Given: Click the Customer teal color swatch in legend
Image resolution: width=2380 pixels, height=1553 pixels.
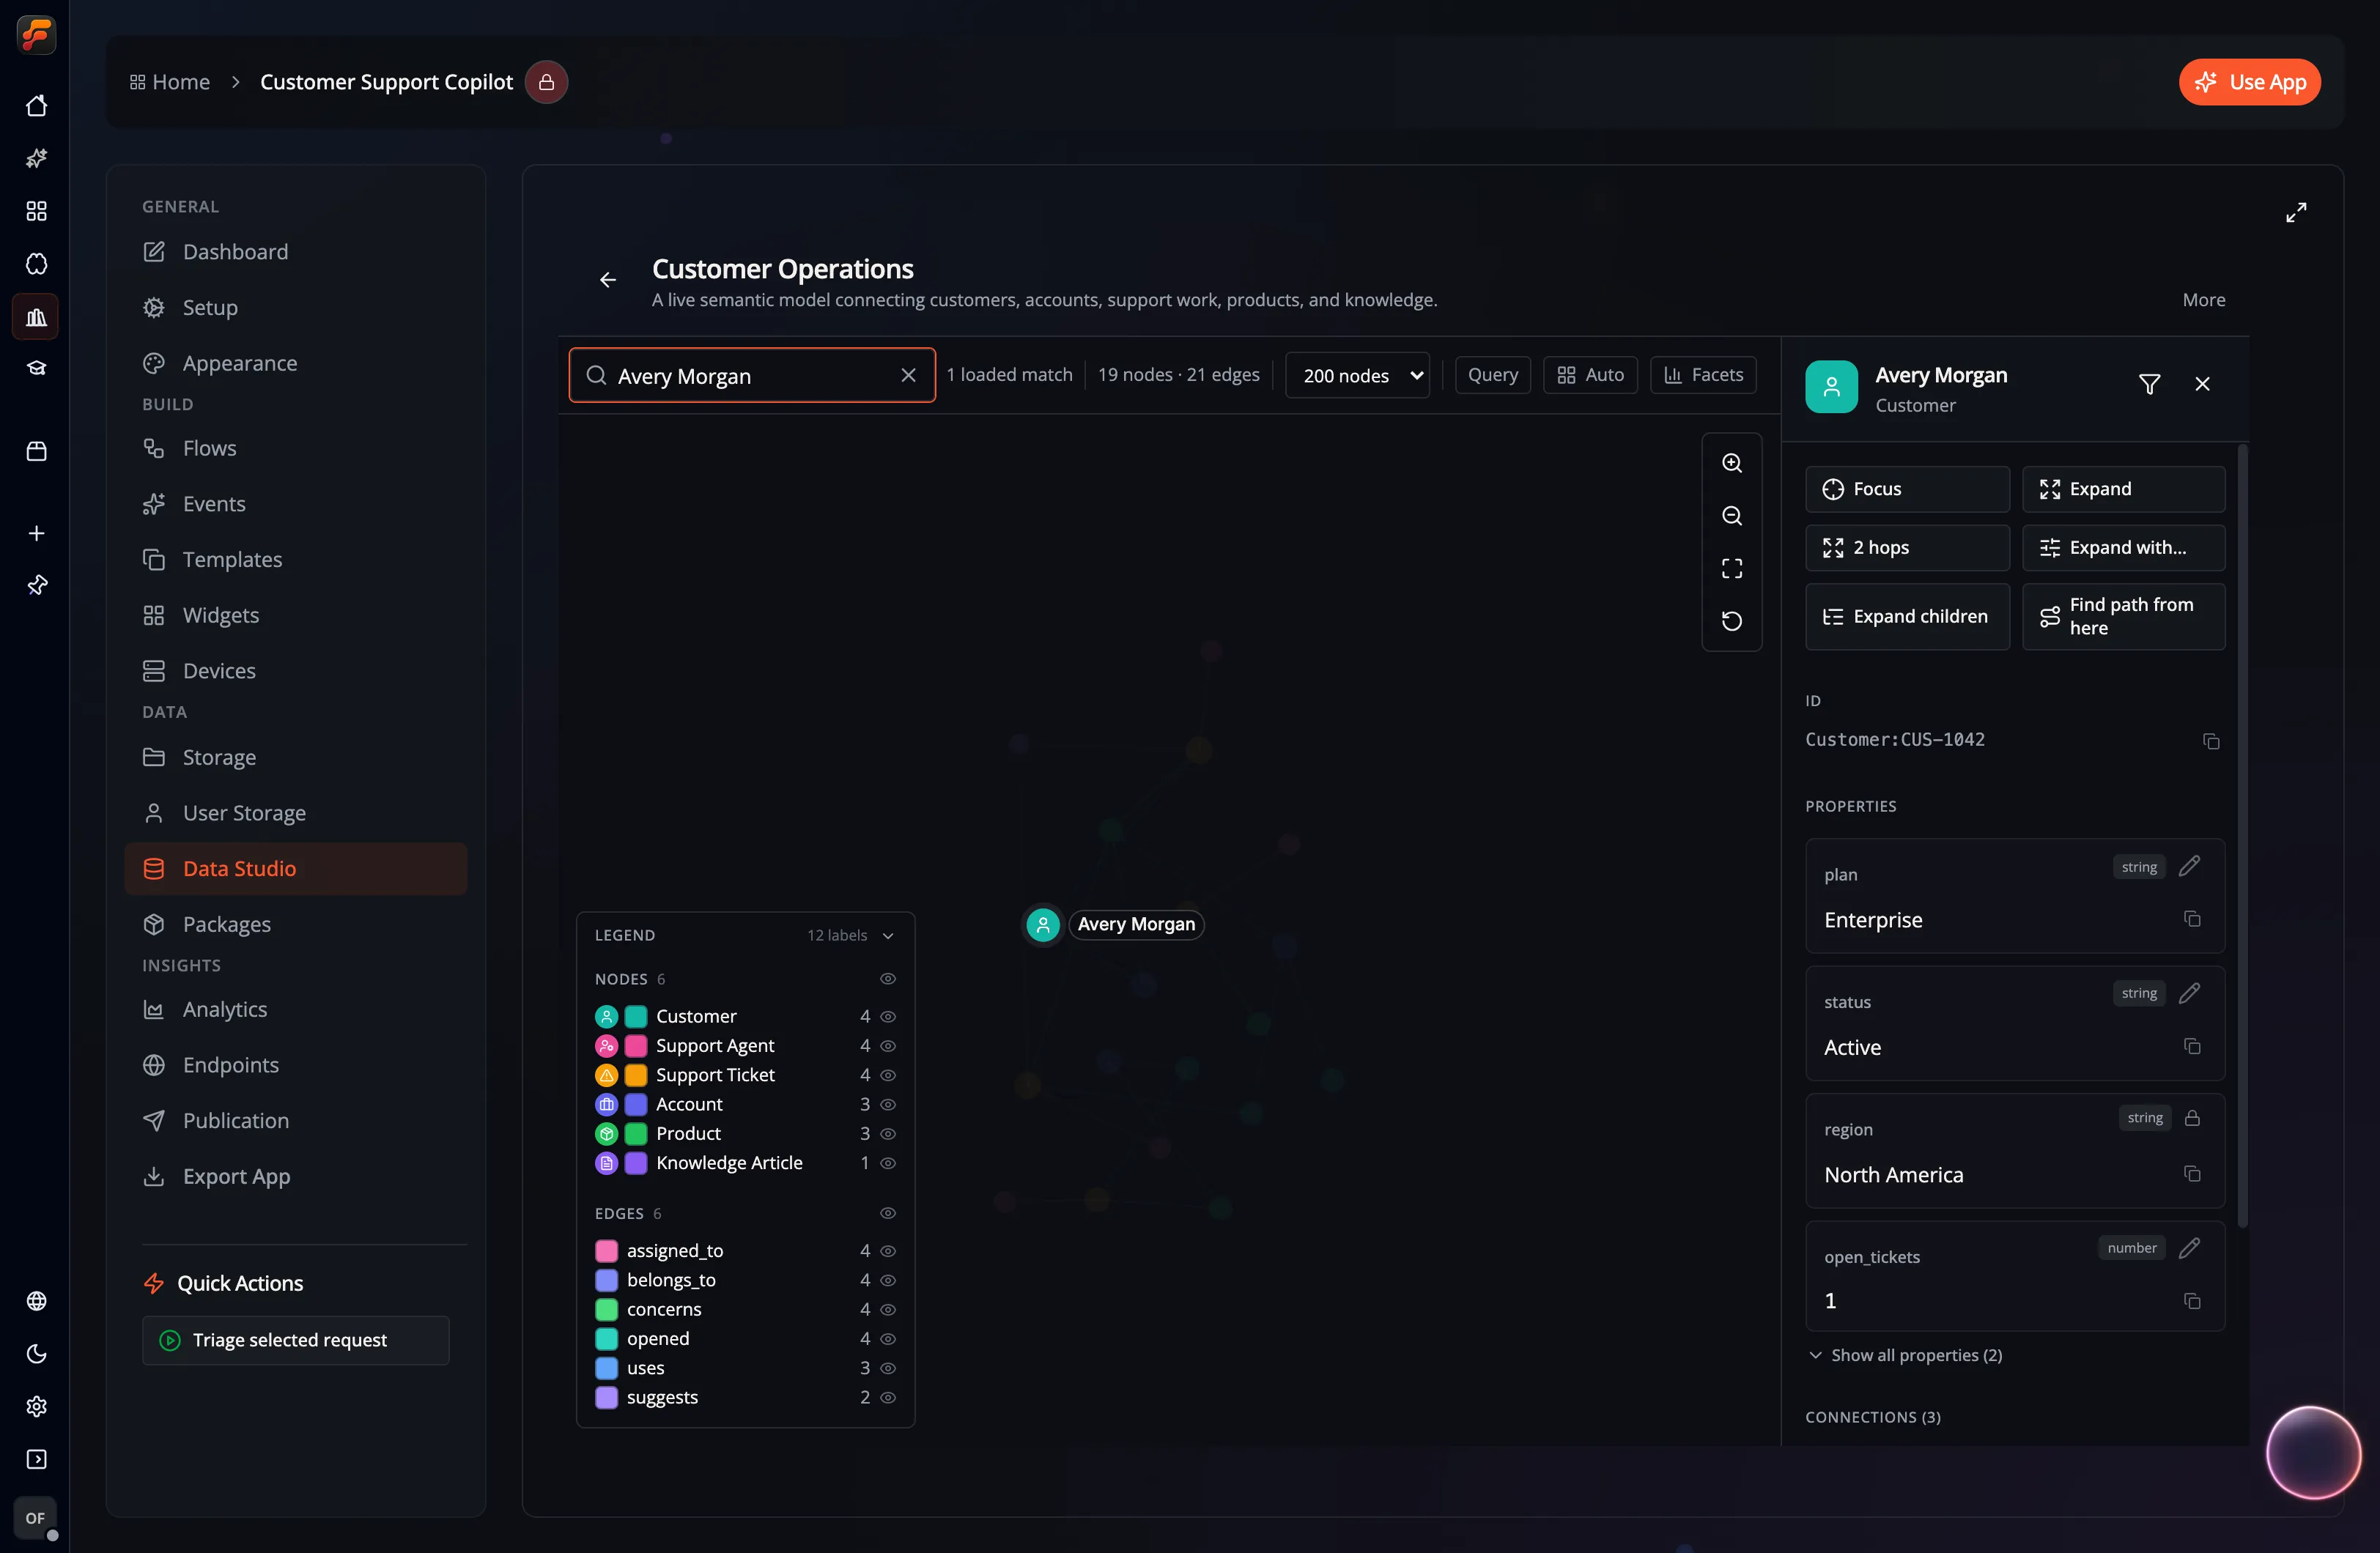Looking at the screenshot, I should click(x=636, y=1016).
